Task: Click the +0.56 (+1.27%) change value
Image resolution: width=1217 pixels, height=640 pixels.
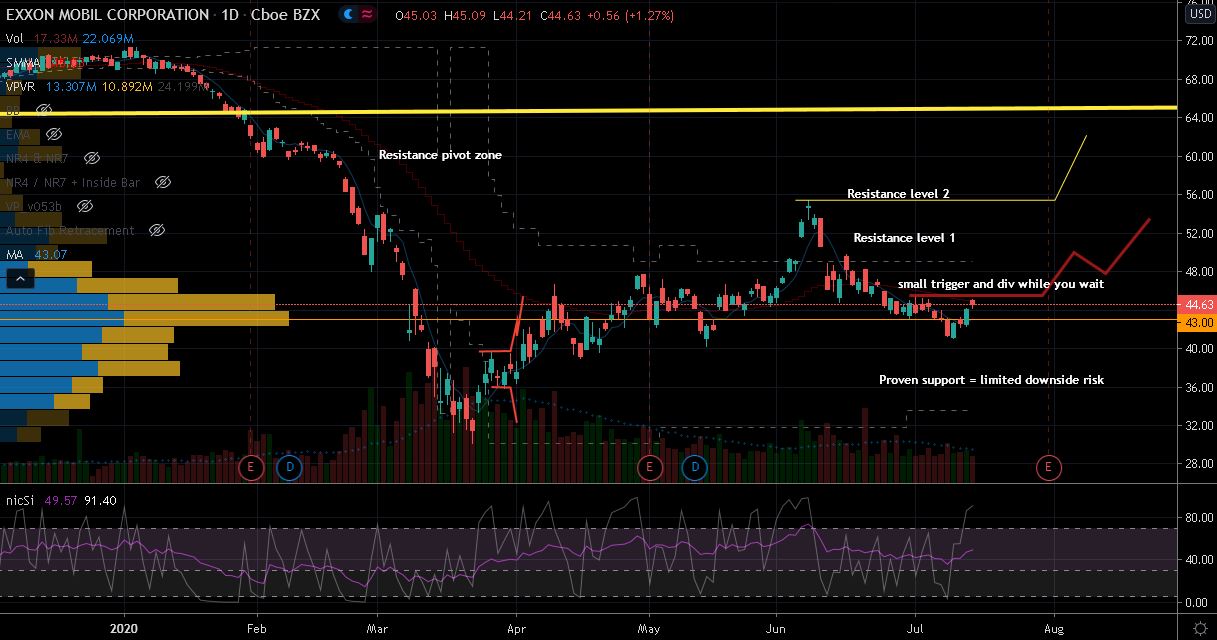Action: point(631,16)
